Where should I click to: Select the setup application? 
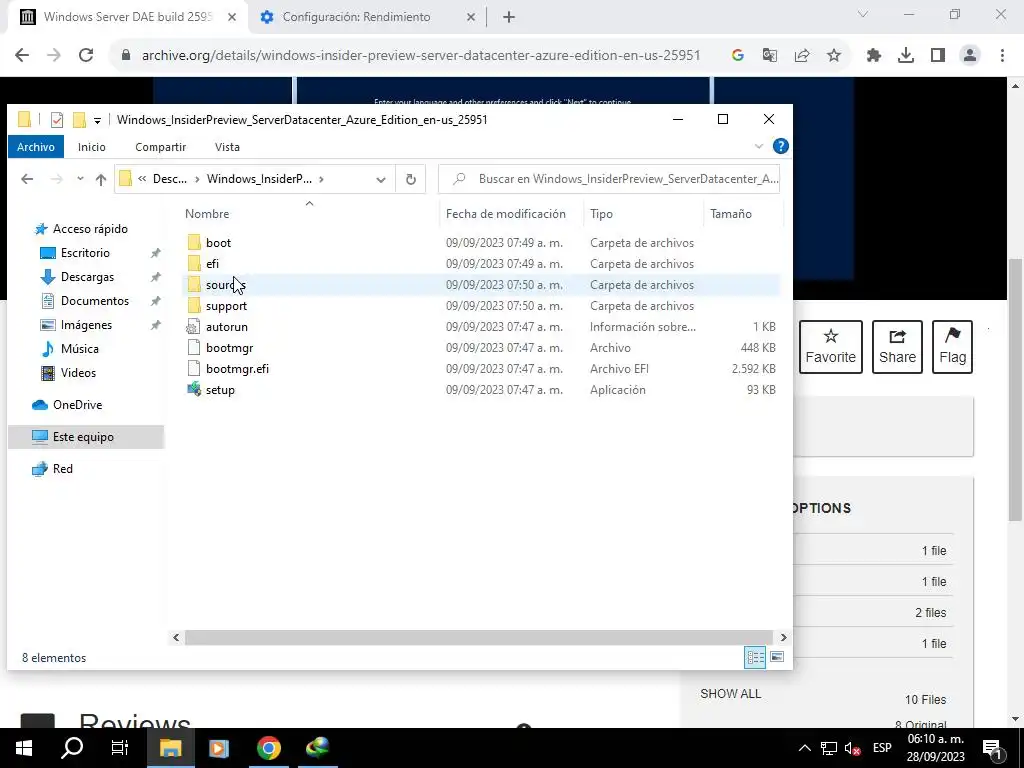point(219,390)
